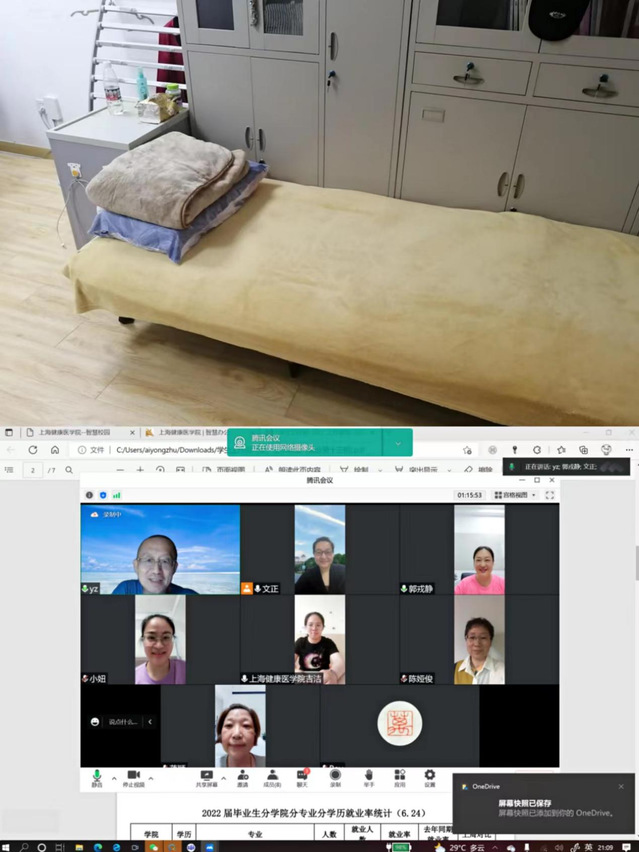Expand camera options arrow next to stop video
Screen dimensions: 639x852
152,777
